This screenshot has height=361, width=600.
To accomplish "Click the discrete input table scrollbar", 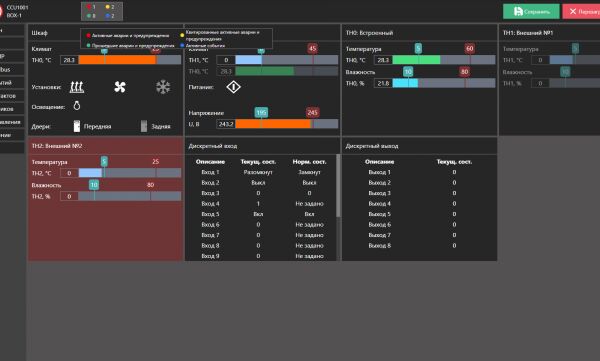I will (x=338, y=186).
